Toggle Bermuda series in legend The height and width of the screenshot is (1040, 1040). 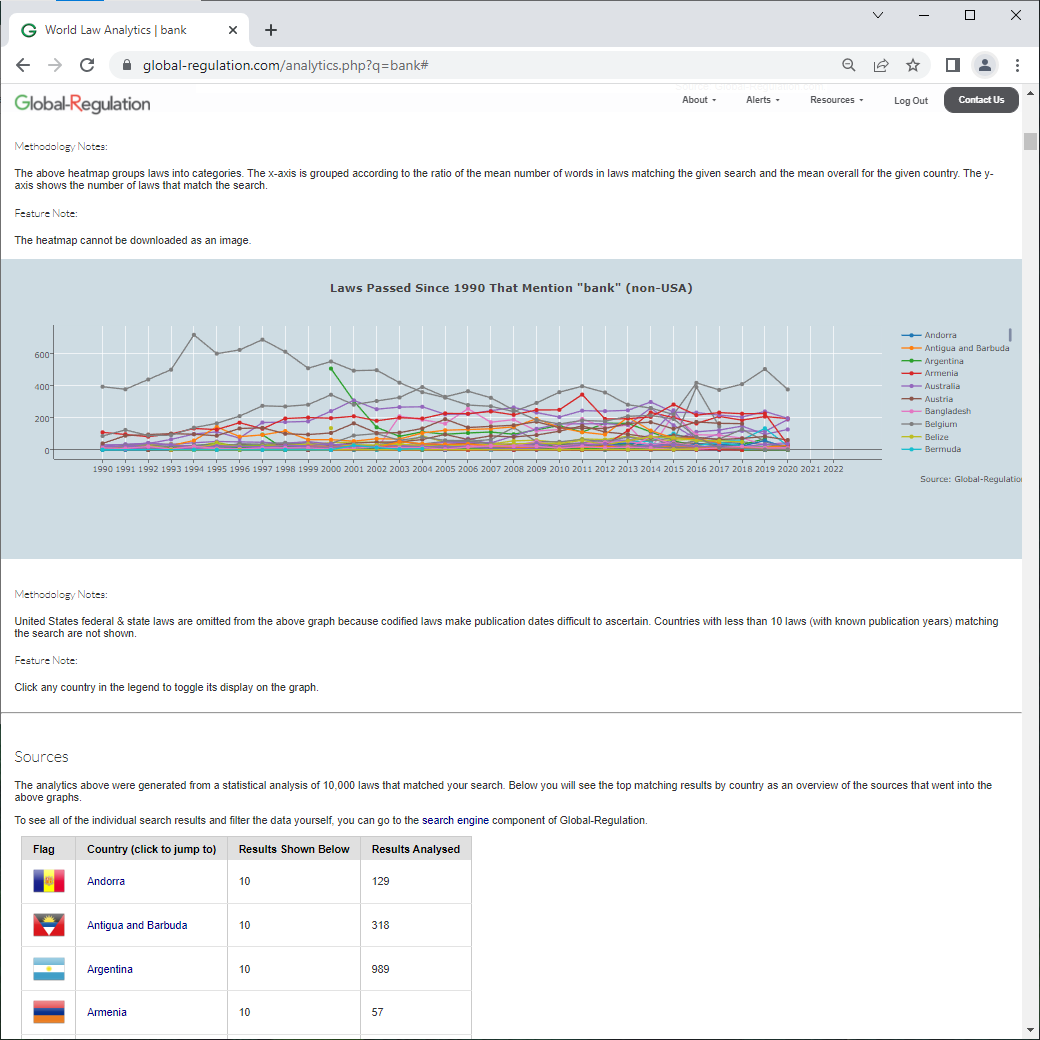931,449
